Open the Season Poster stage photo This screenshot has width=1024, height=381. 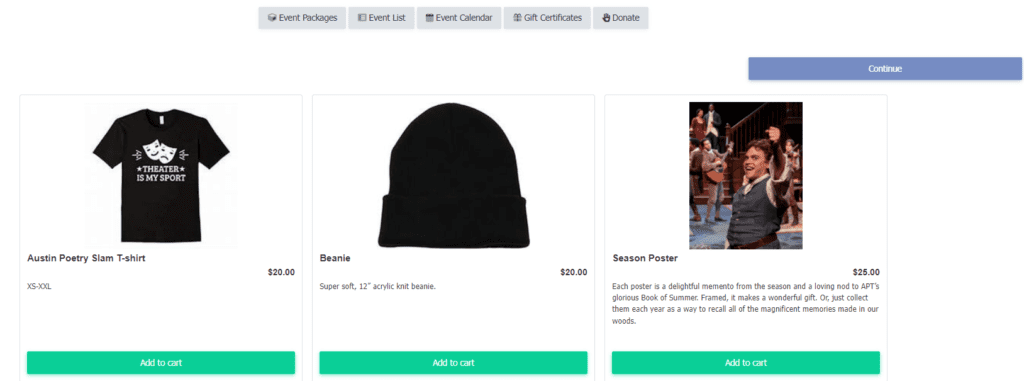click(x=746, y=175)
